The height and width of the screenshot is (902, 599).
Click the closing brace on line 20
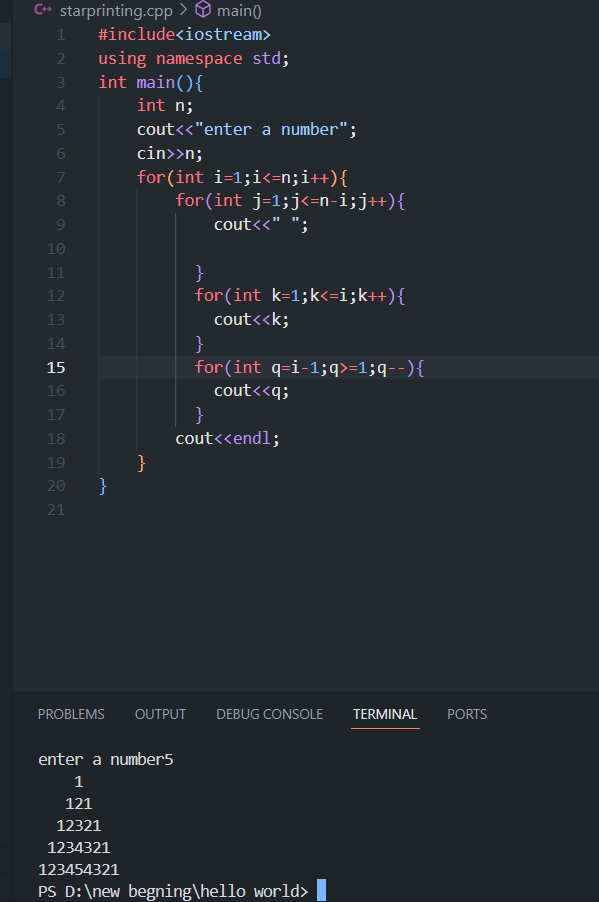103,486
